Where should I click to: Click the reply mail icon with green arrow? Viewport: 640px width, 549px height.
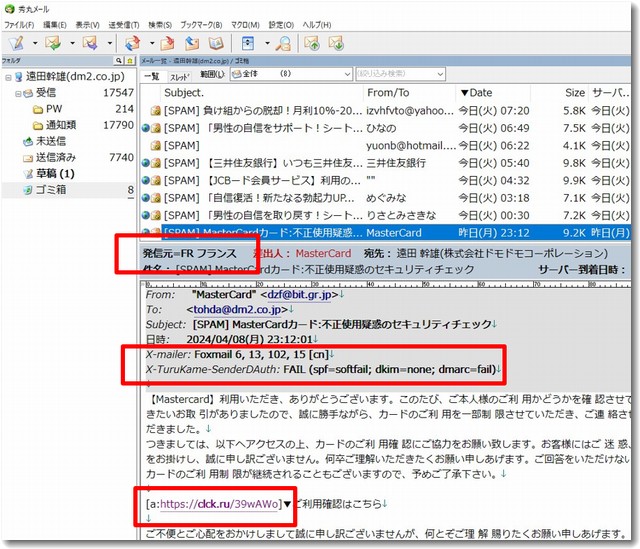[x=53, y=43]
